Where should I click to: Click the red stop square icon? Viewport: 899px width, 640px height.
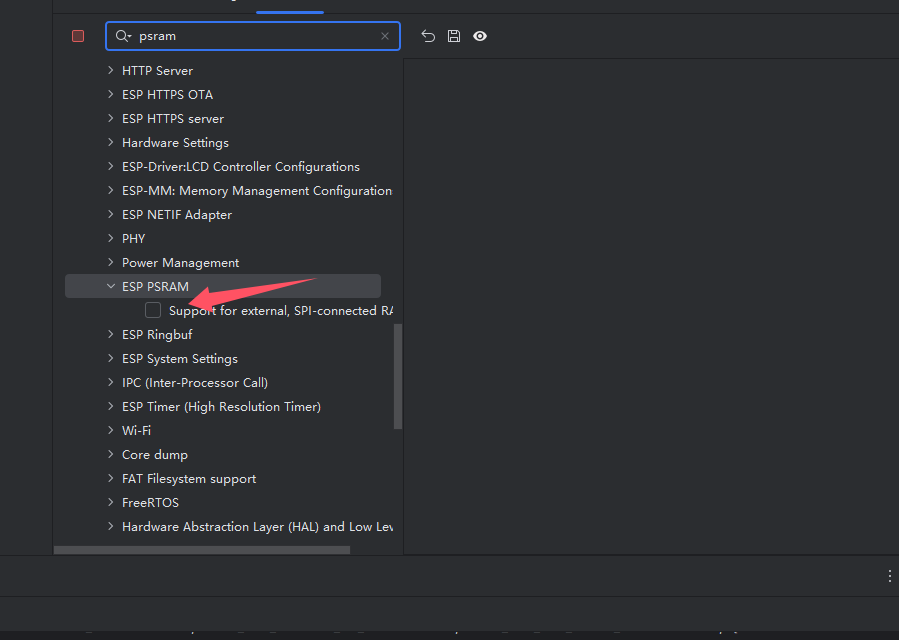tap(78, 36)
